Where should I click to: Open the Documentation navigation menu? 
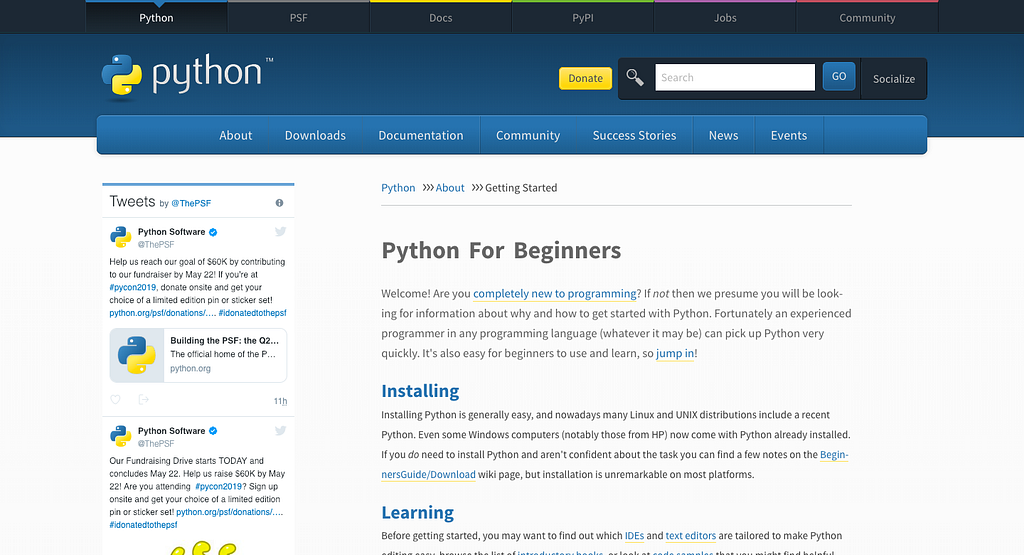(421, 135)
